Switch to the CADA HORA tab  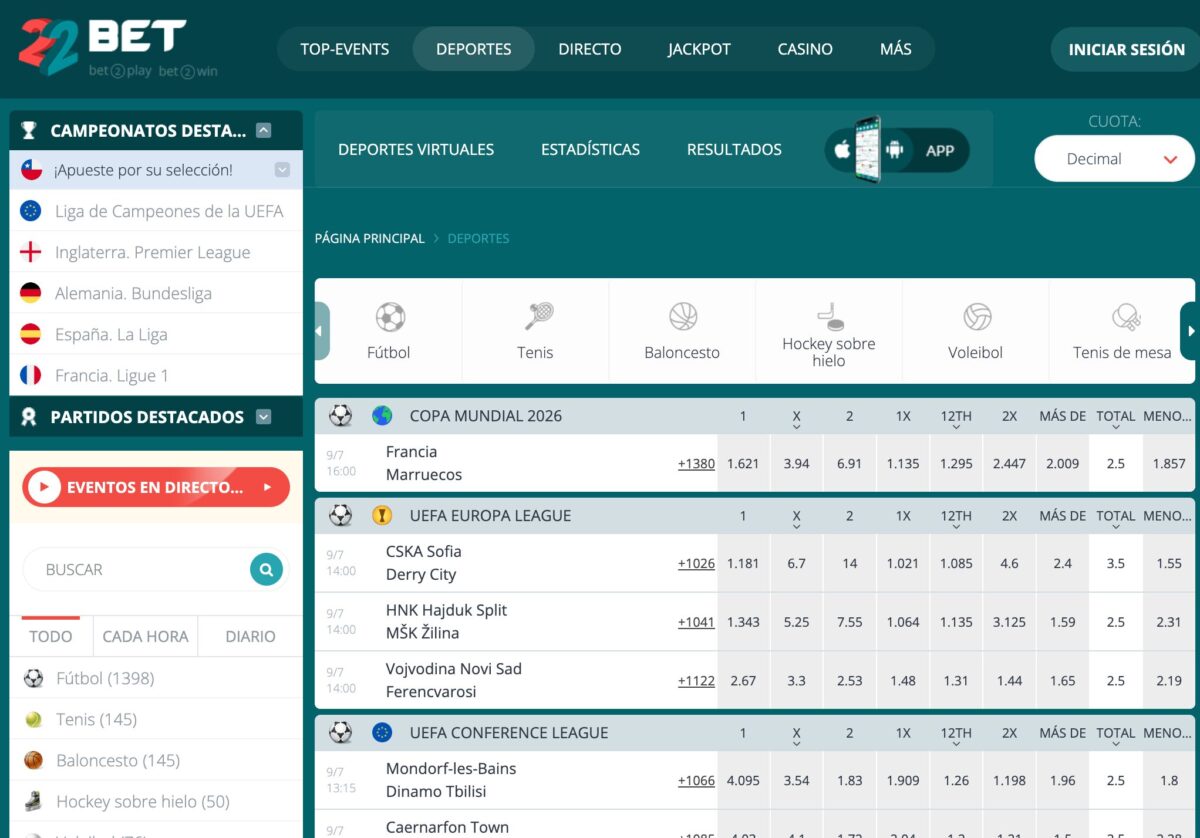[146, 636]
